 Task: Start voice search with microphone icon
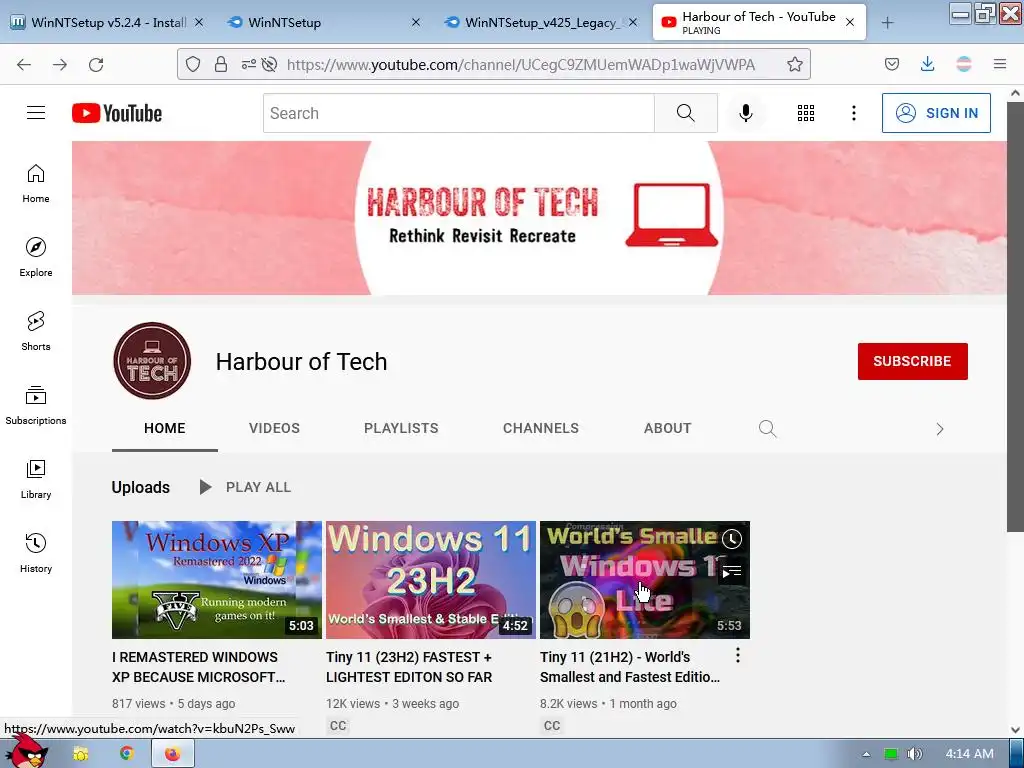[745, 113]
